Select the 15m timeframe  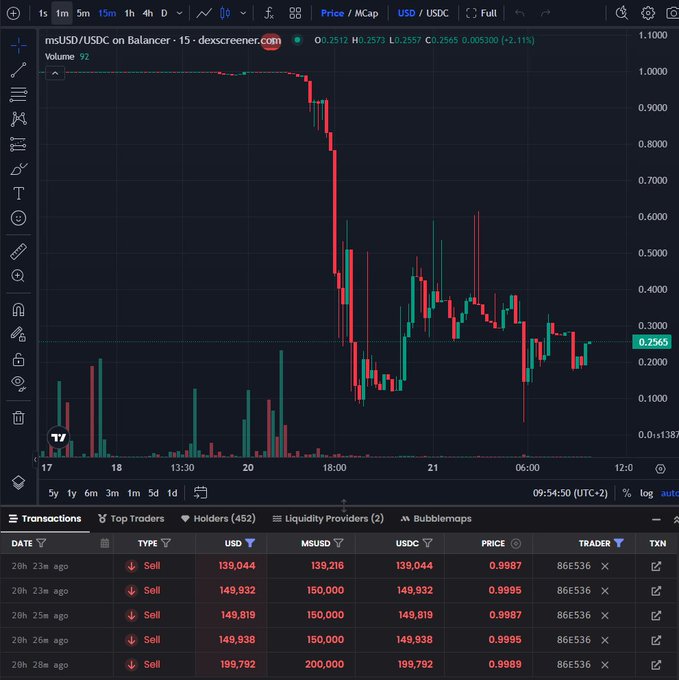pyautogui.click(x=107, y=13)
